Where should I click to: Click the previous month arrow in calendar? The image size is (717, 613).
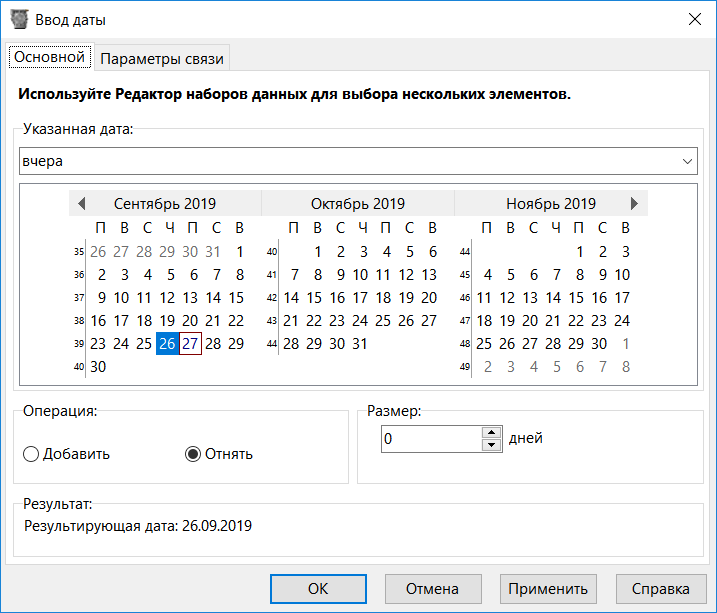(x=82, y=203)
